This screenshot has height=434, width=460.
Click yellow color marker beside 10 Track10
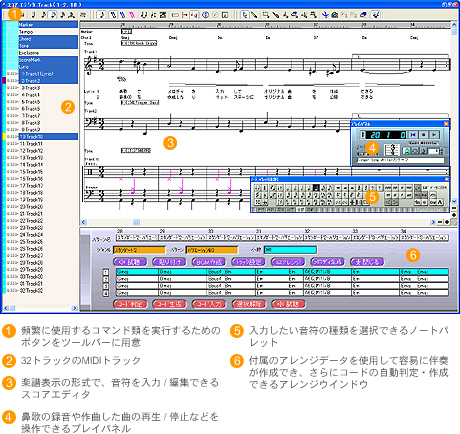coord(4,137)
